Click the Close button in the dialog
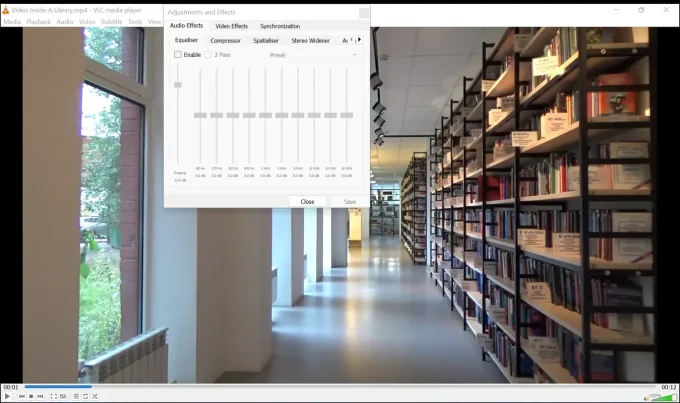Image resolution: width=680 pixels, height=403 pixels. (307, 202)
